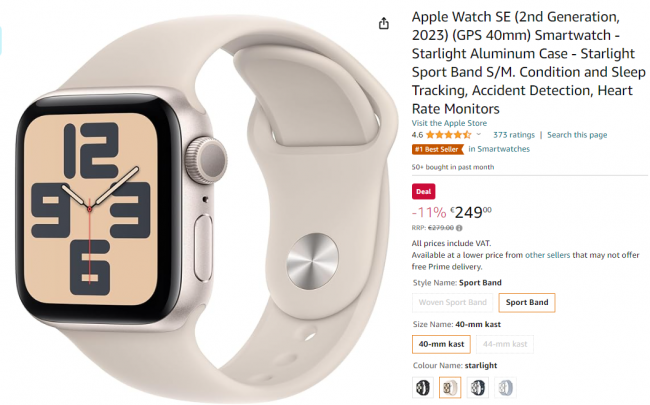Click the #1 Best Seller badge

pos(437,149)
